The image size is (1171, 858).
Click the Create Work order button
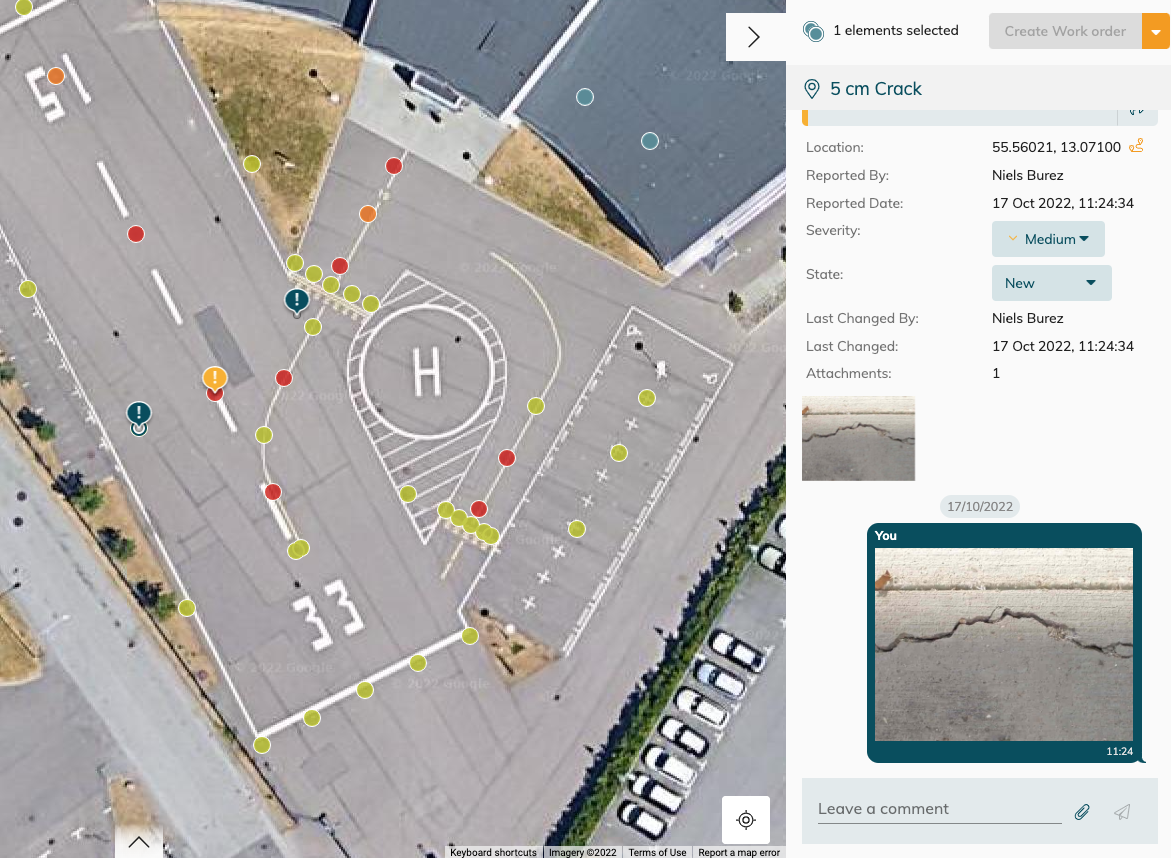pyautogui.click(x=1064, y=31)
